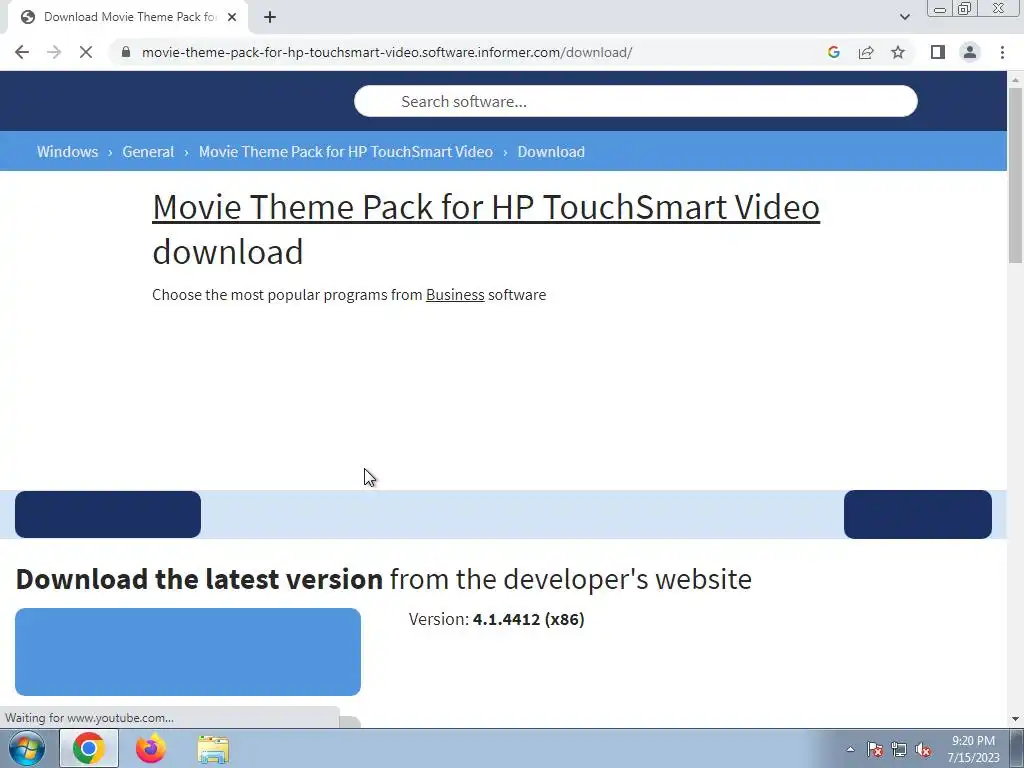Viewport: 1024px width, 768px height.
Task: Open the Business software link
Action: (x=455, y=295)
